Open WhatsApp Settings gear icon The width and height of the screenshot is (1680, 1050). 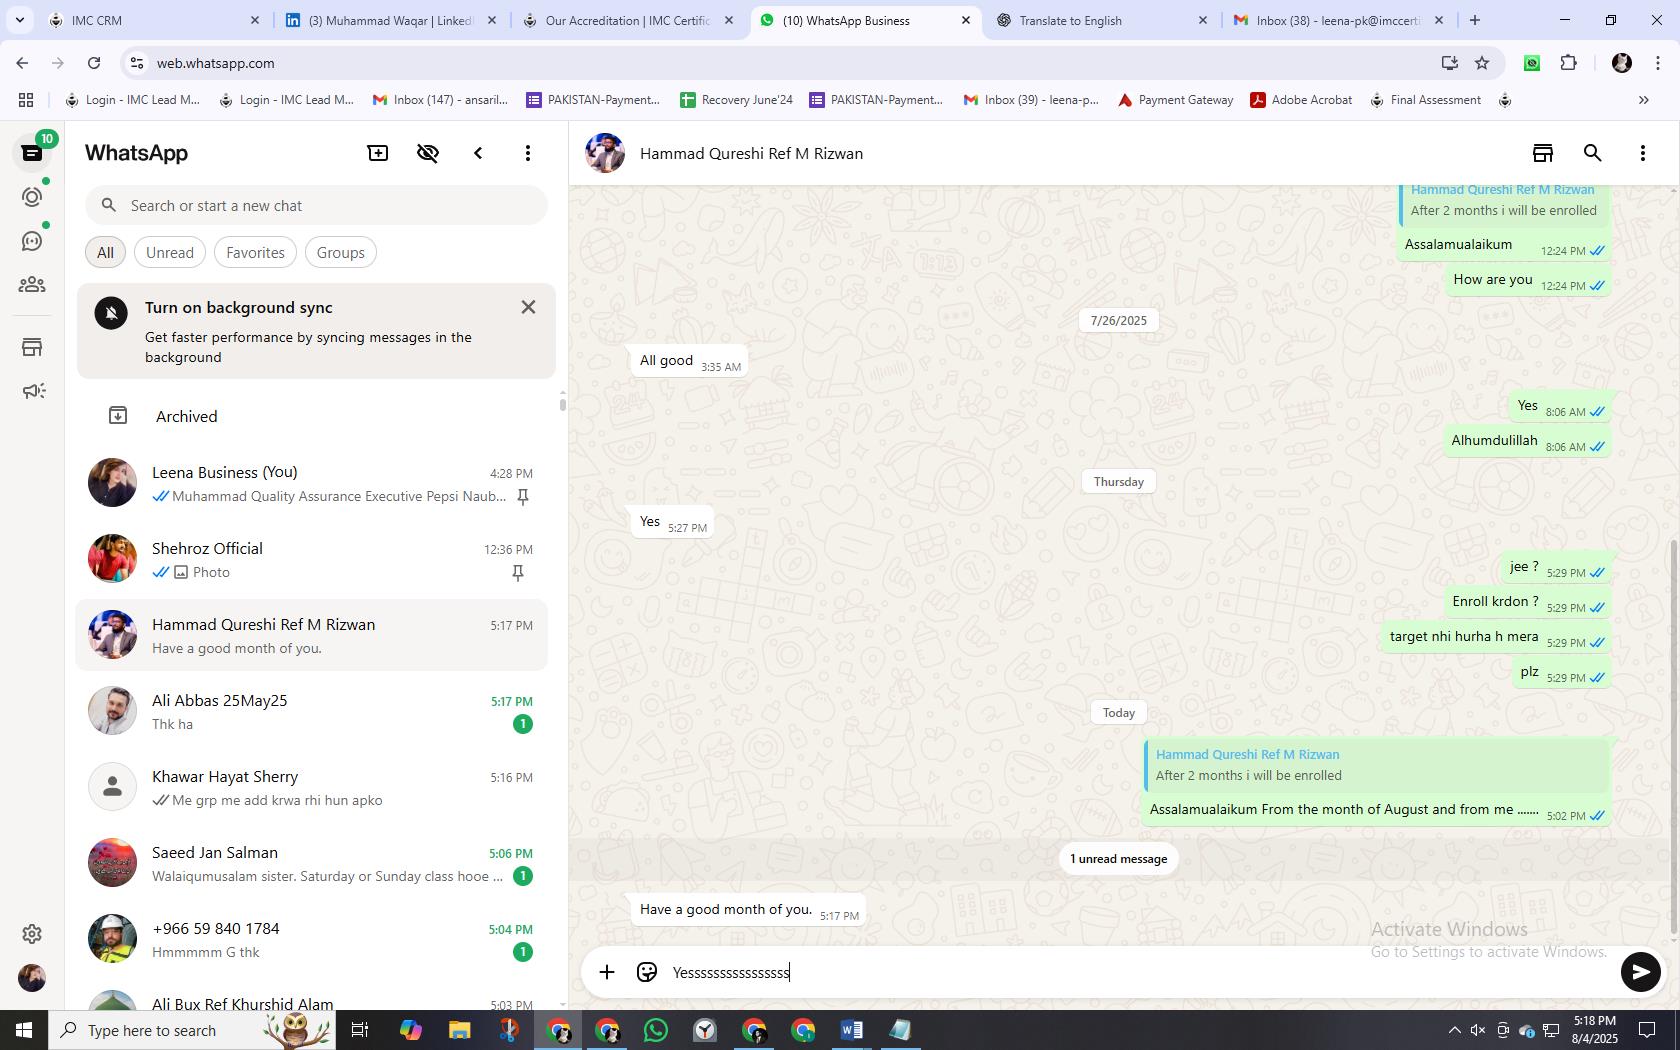32,933
